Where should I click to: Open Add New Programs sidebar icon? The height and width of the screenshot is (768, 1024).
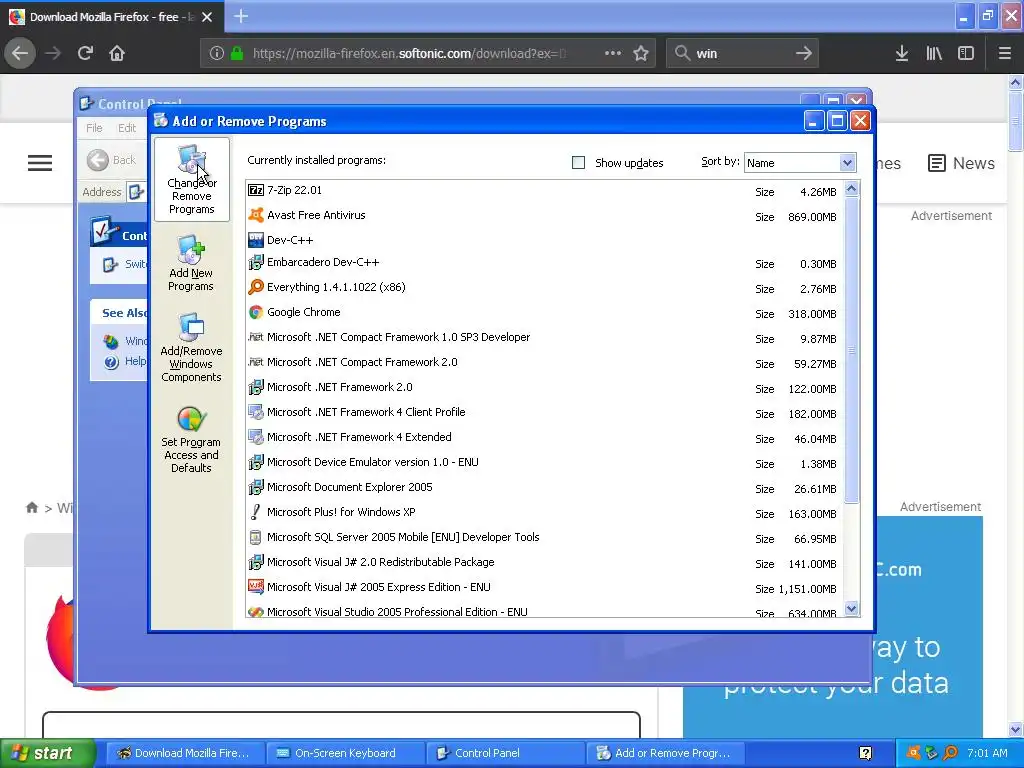(191, 263)
